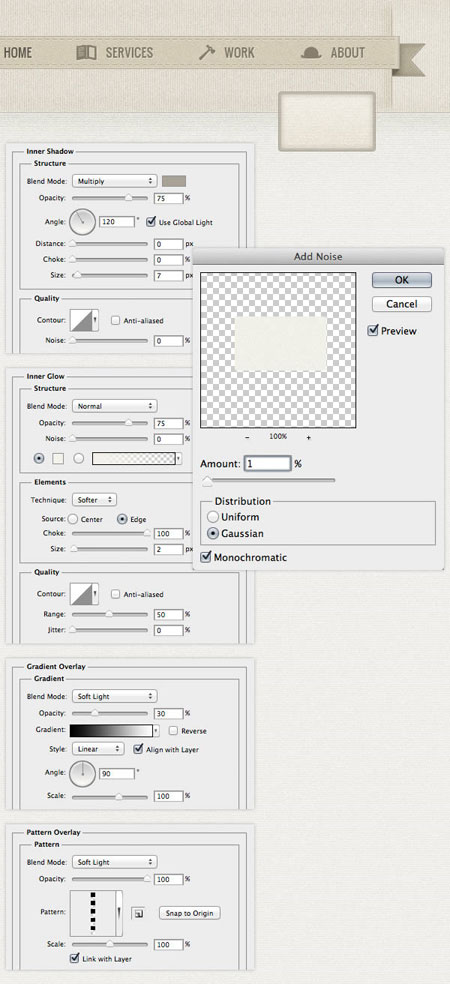The height and width of the screenshot is (984, 450).
Task: Confirm Add Noise with OK
Action: [x=402, y=280]
